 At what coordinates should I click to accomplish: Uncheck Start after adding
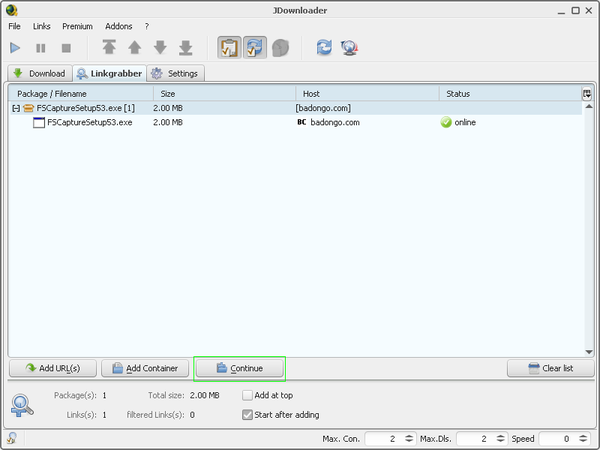point(248,415)
